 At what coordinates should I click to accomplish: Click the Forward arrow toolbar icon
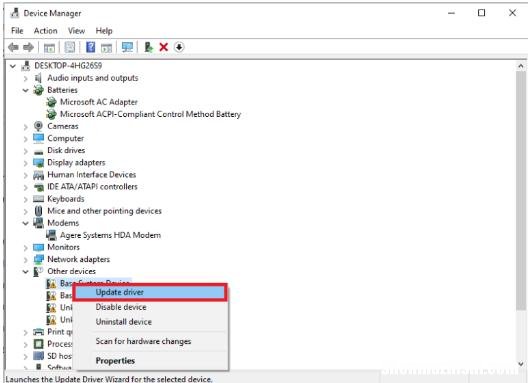pos(28,47)
